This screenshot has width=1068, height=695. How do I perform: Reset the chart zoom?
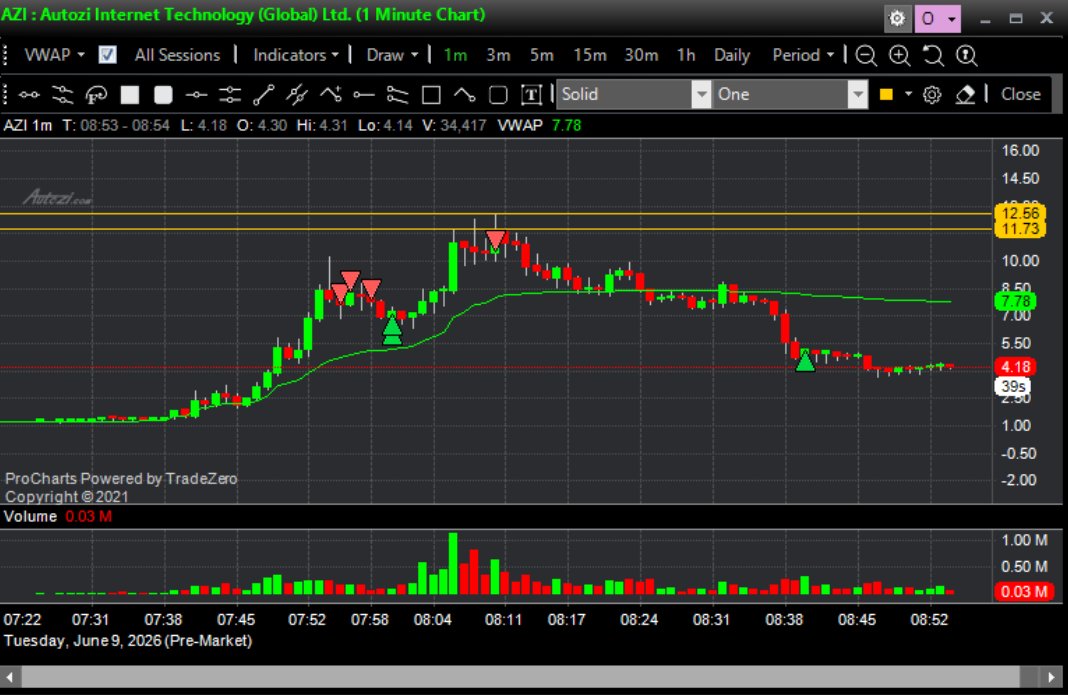[933, 55]
